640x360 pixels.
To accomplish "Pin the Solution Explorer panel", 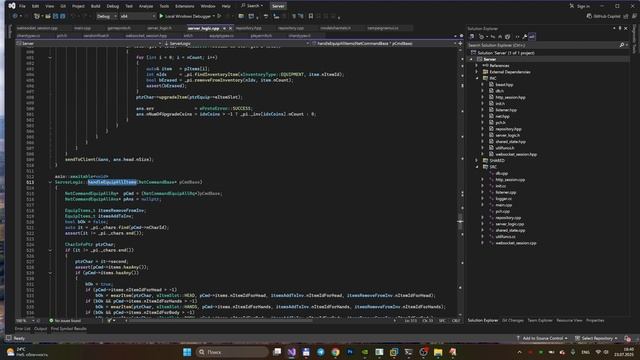I will (x=620, y=28).
